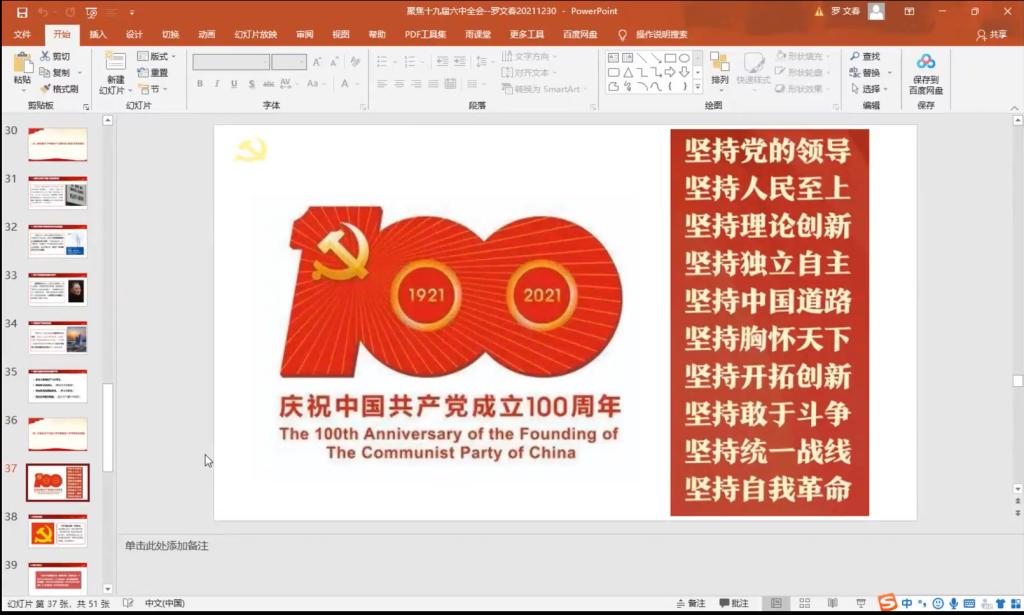Image resolution: width=1024 pixels, height=615 pixels.
Task: Click the font color A button
Action: pyautogui.click(x=344, y=84)
